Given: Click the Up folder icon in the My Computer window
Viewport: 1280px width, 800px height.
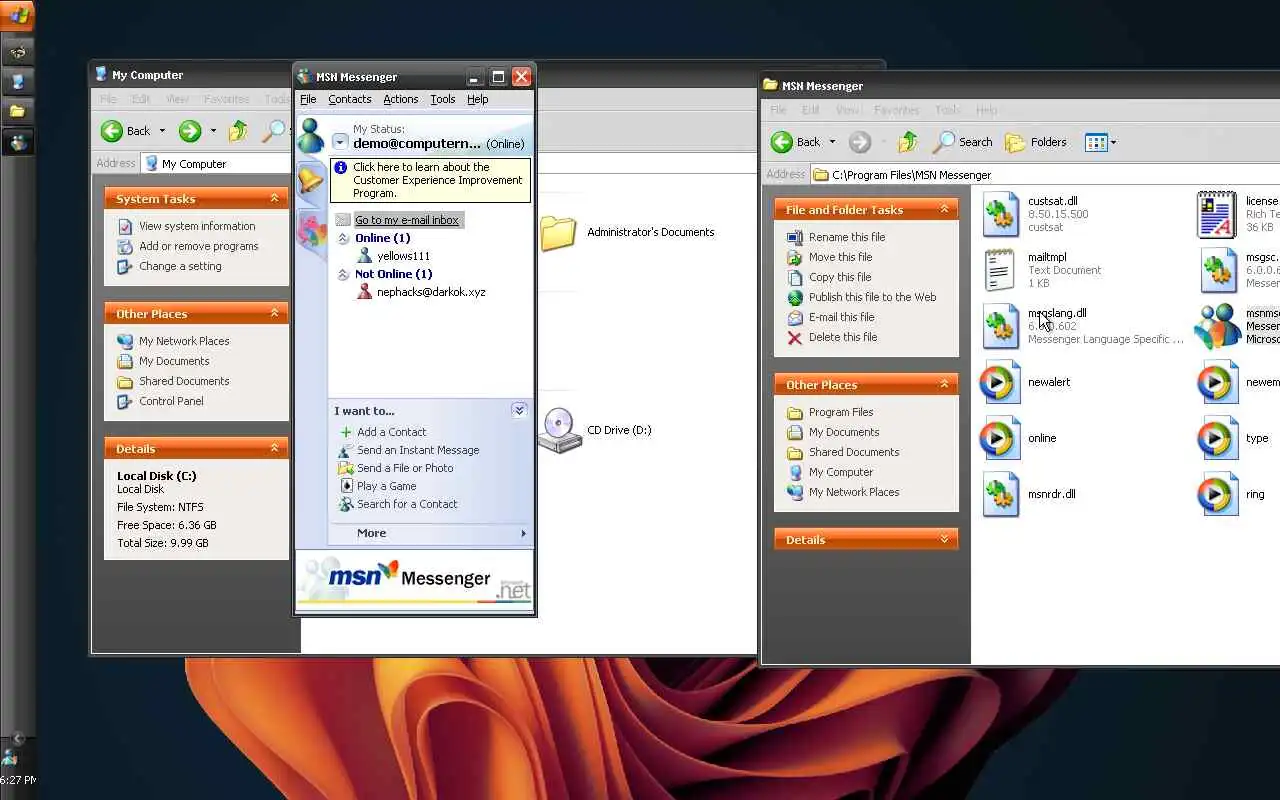Looking at the screenshot, I should [238, 131].
